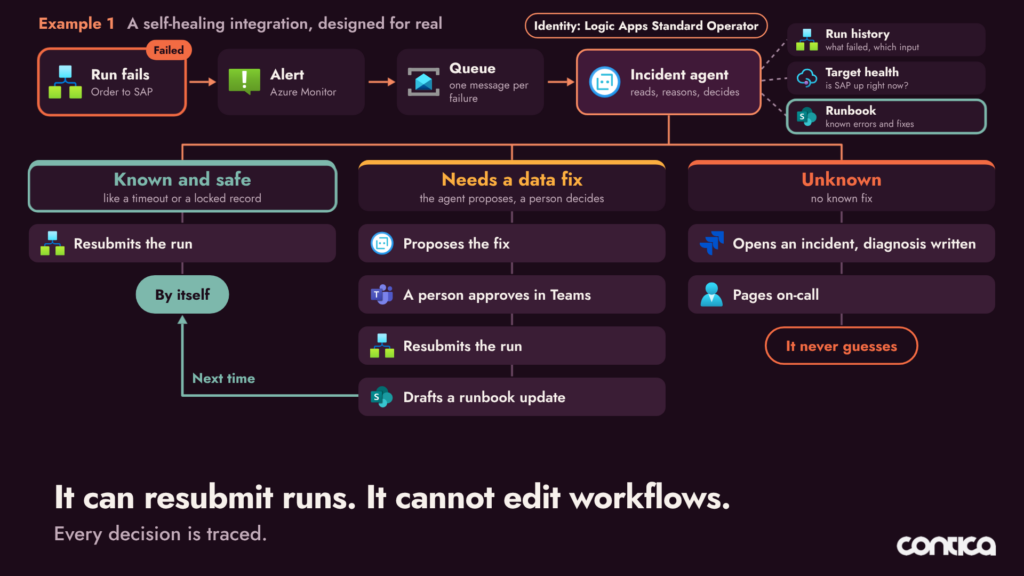Screen dimensions: 1024x576
Task: Select the Target health cloud icon
Action: 807,78
